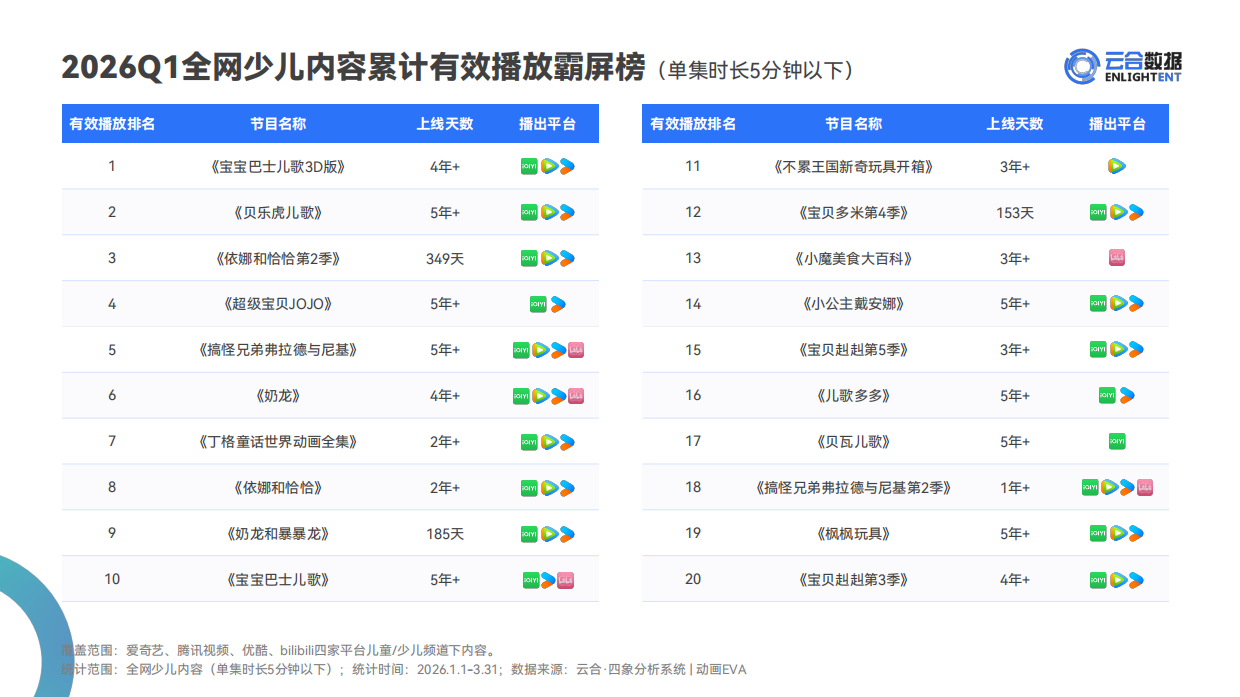Click iQIYI icon in 奶龙和暴暴龙 row
Screen dimensions: 1240x697
click(x=529, y=534)
